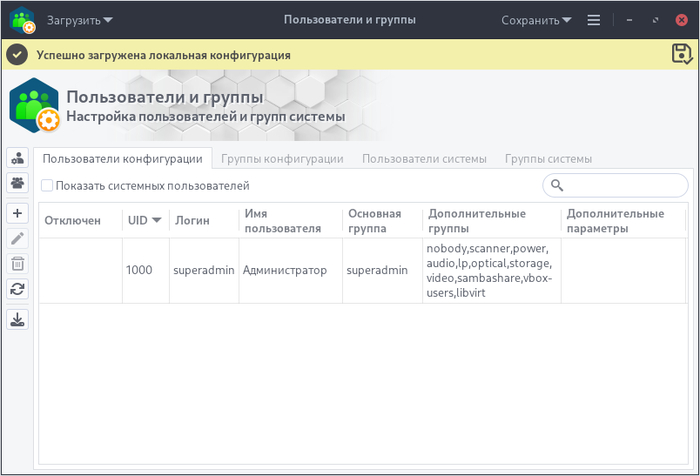Viewport: 700px width, 476px height.
Task: Click the 'Основная группа' column header
Action: [374, 220]
